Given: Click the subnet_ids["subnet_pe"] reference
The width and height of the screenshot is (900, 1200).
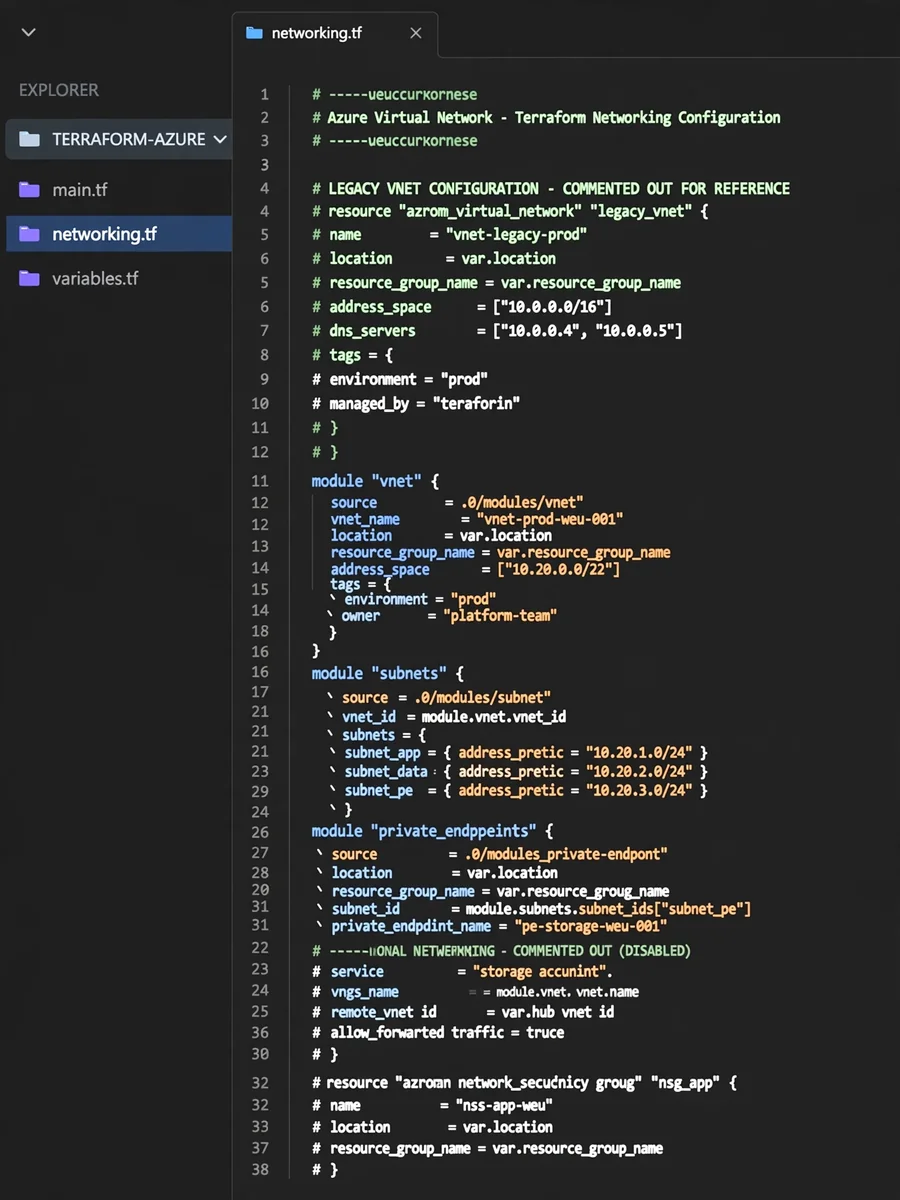Looking at the screenshot, I should [x=665, y=908].
